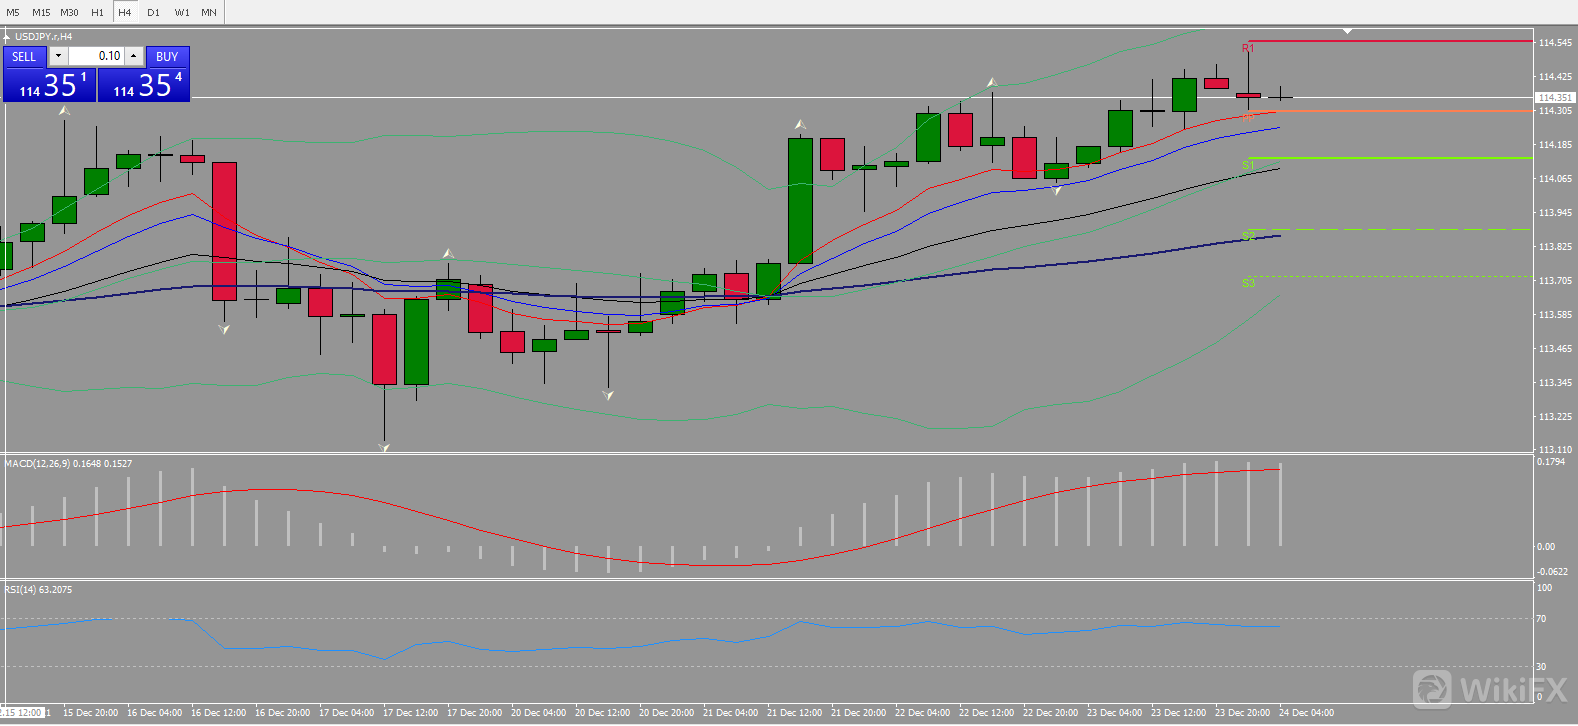Screen dimensions: 1578x726
Task: Select the S1 support level label
Action: click(1247, 165)
